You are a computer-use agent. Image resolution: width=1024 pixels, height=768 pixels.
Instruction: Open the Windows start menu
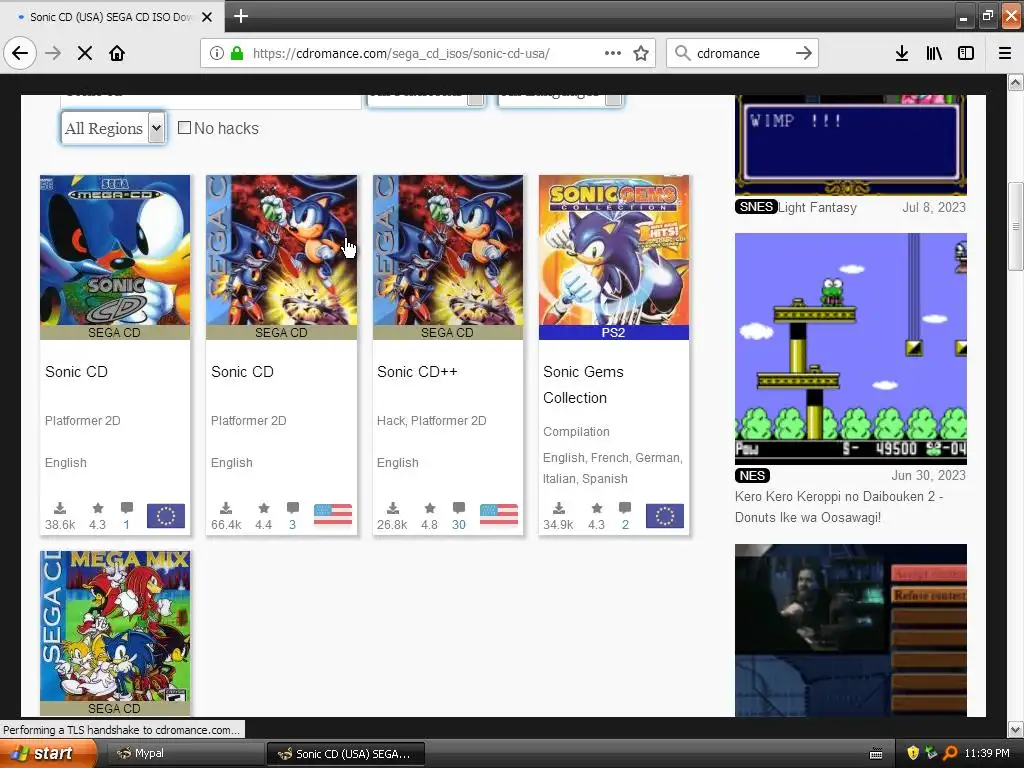pyautogui.click(x=47, y=754)
